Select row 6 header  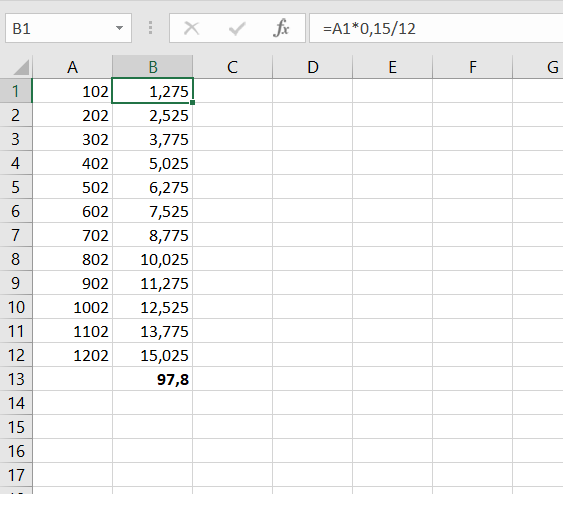pos(16,211)
